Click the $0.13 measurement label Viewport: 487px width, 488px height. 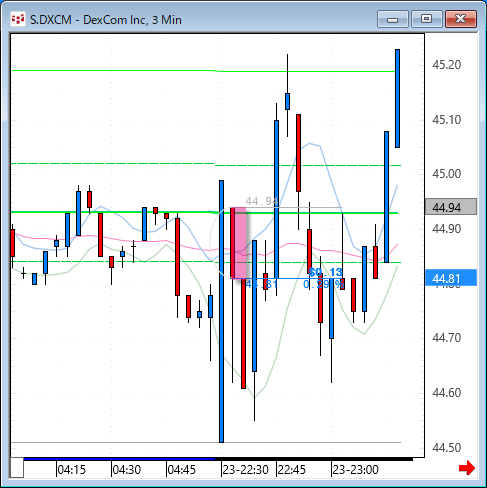(x=325, y=272)
